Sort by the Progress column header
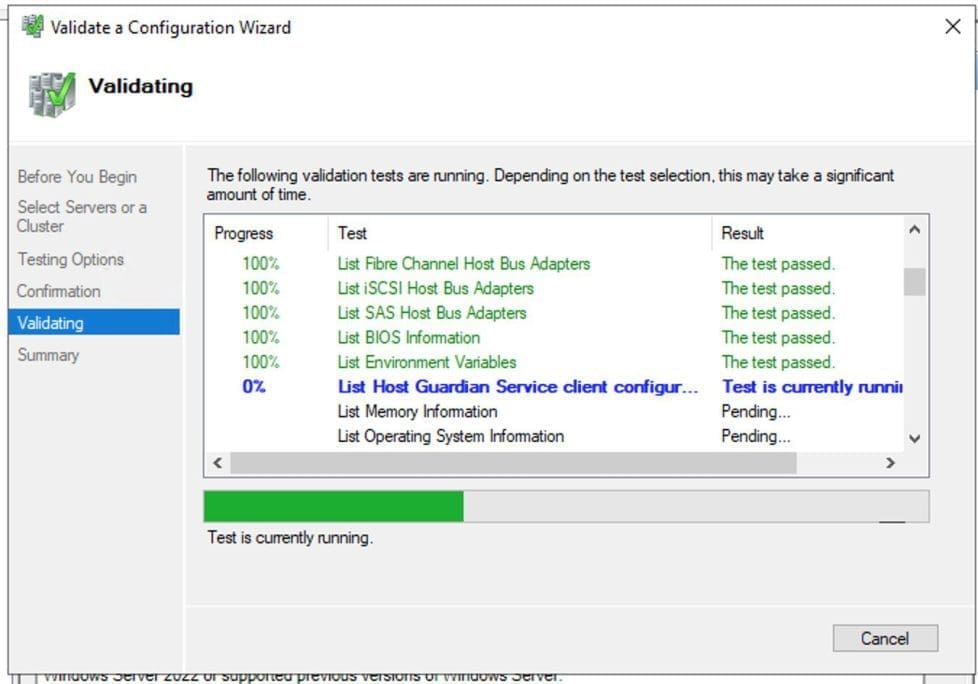 point(244,233)
